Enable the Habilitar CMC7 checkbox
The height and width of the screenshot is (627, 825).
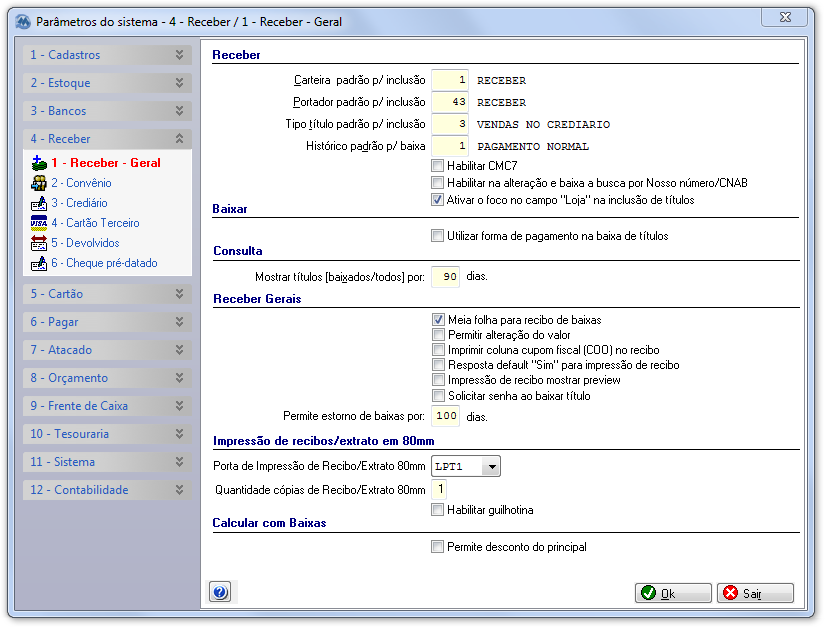pyautogui.click(x=437, y=166)
